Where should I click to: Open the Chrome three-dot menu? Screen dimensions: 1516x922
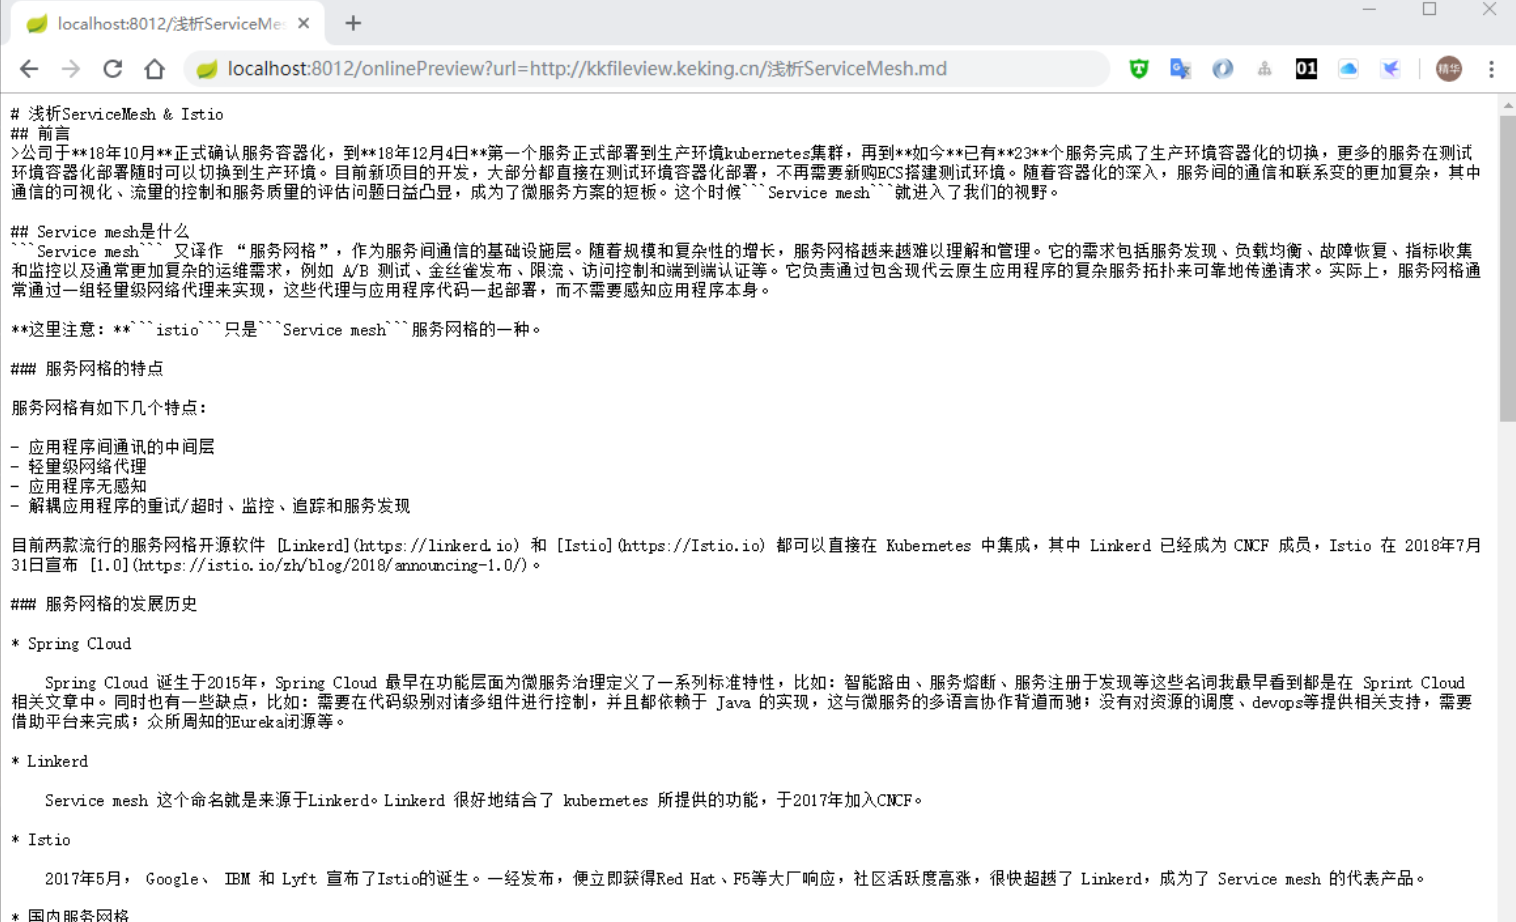pos(1491,69)
